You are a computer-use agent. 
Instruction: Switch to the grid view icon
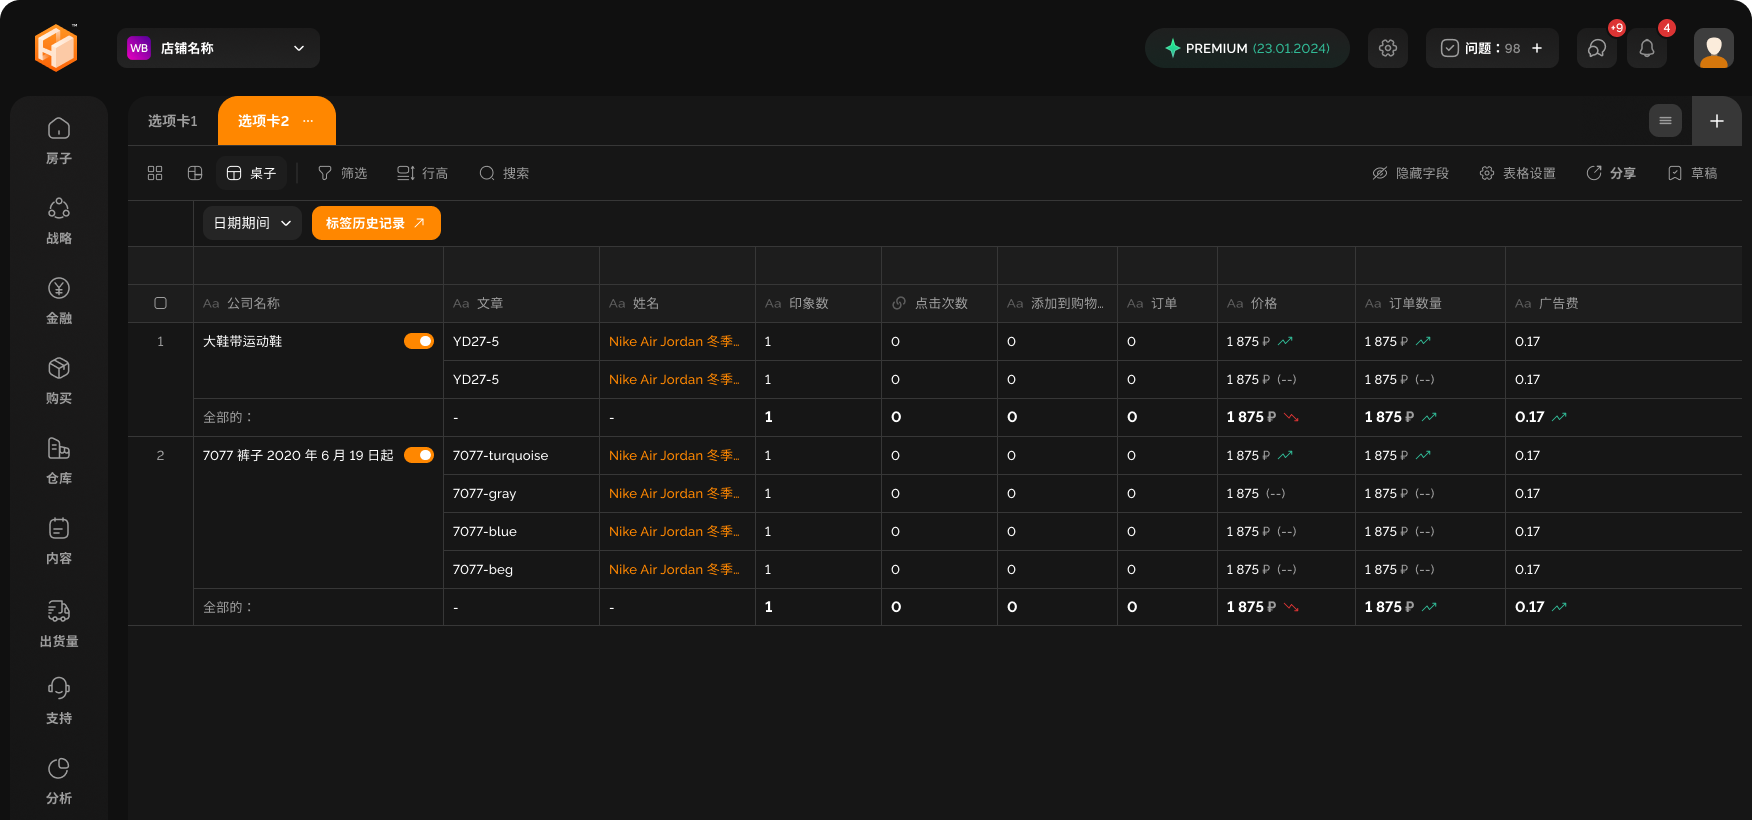pyautogui.click(x=155, y=173)
